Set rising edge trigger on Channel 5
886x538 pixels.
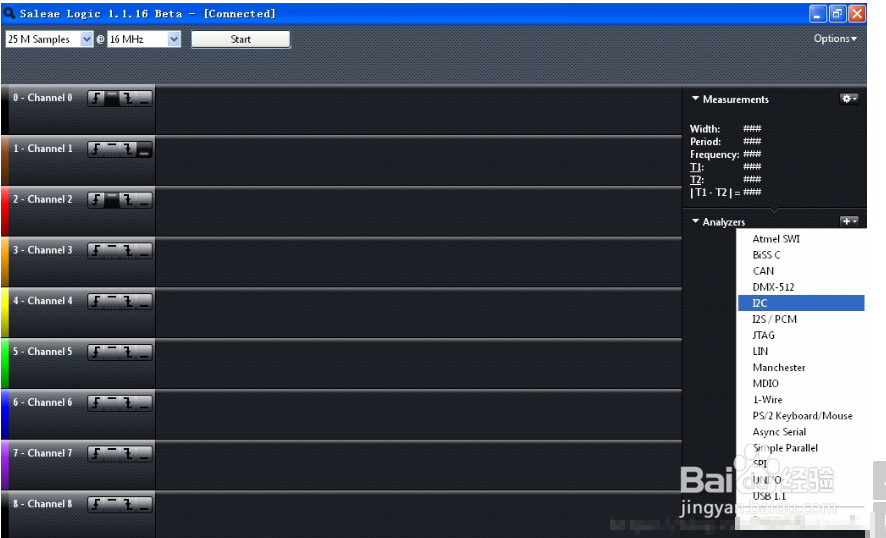[96, 352]
